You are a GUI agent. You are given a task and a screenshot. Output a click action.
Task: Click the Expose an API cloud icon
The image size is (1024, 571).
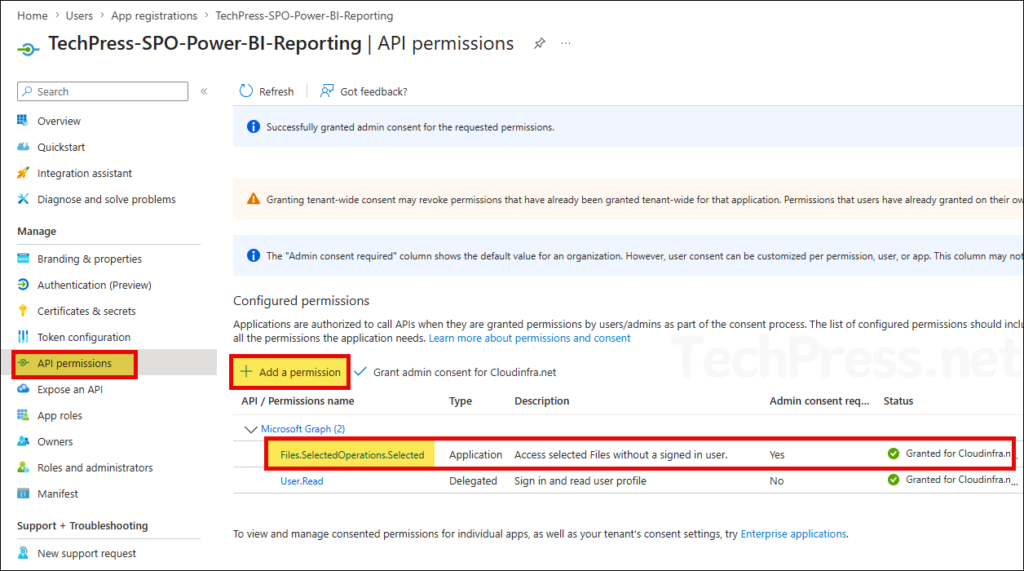23,389
